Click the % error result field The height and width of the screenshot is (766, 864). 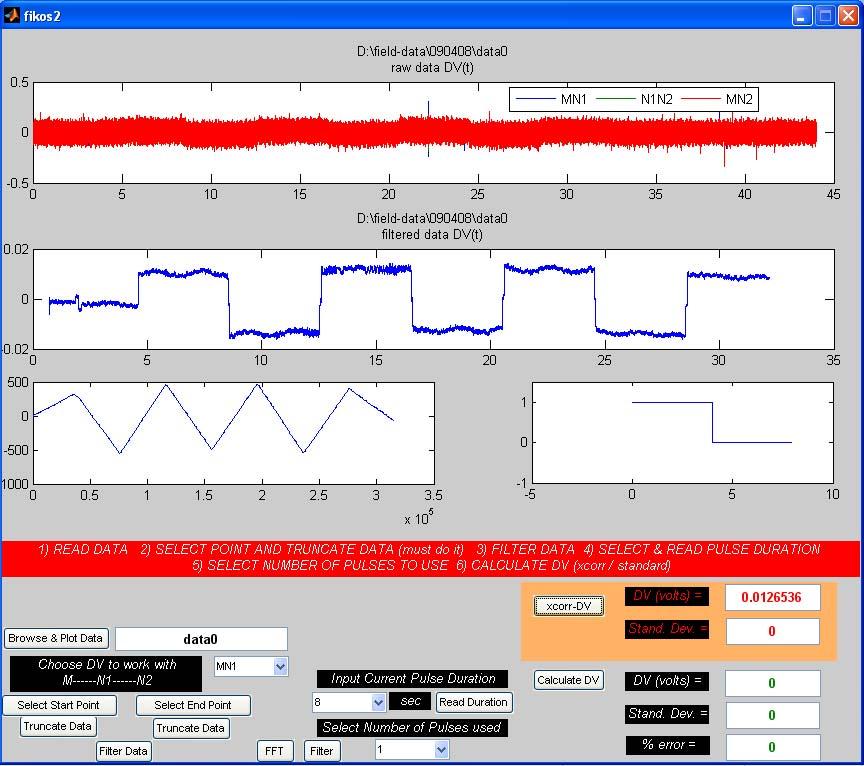[772, 747]
